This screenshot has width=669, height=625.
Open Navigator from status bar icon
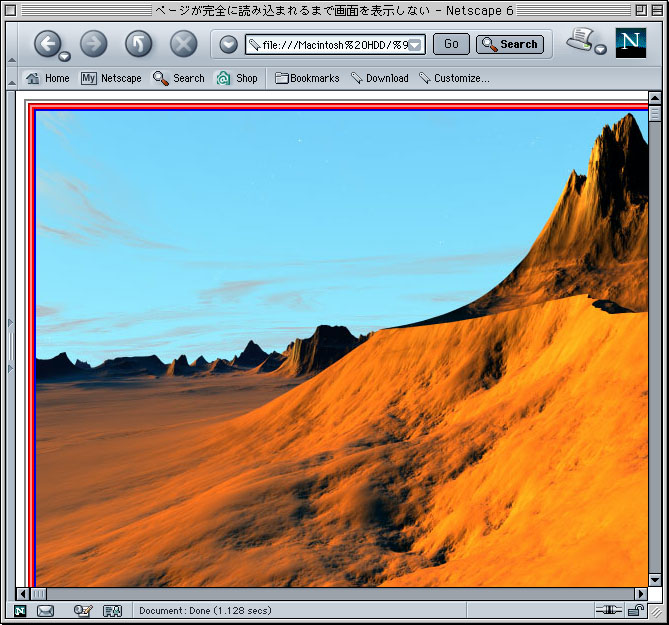(20, 611)
